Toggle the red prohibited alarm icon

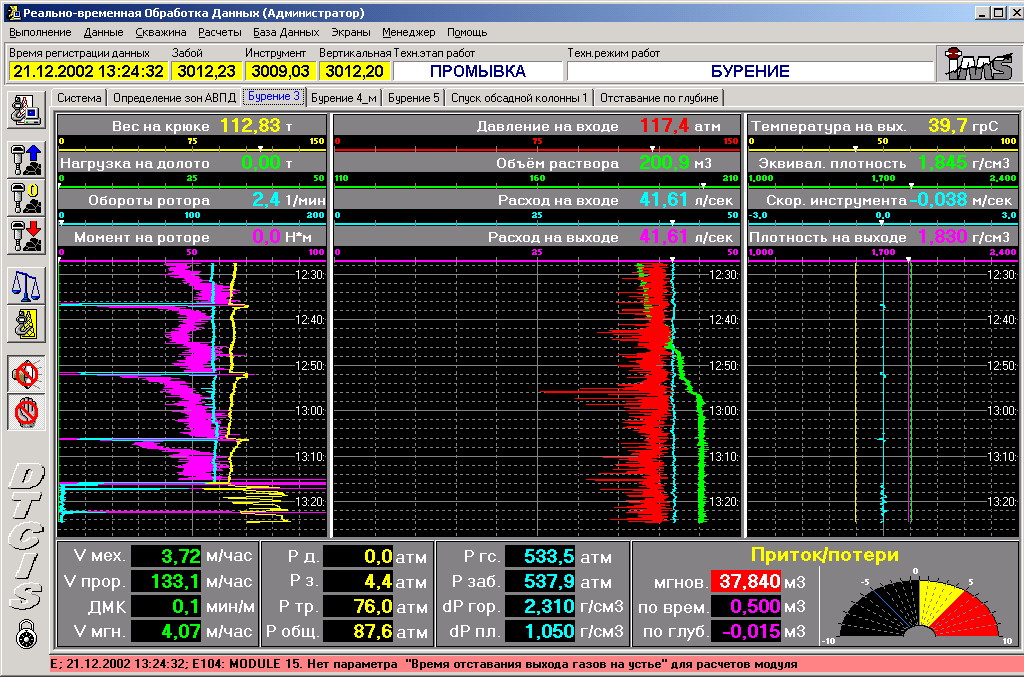point(24,411)
